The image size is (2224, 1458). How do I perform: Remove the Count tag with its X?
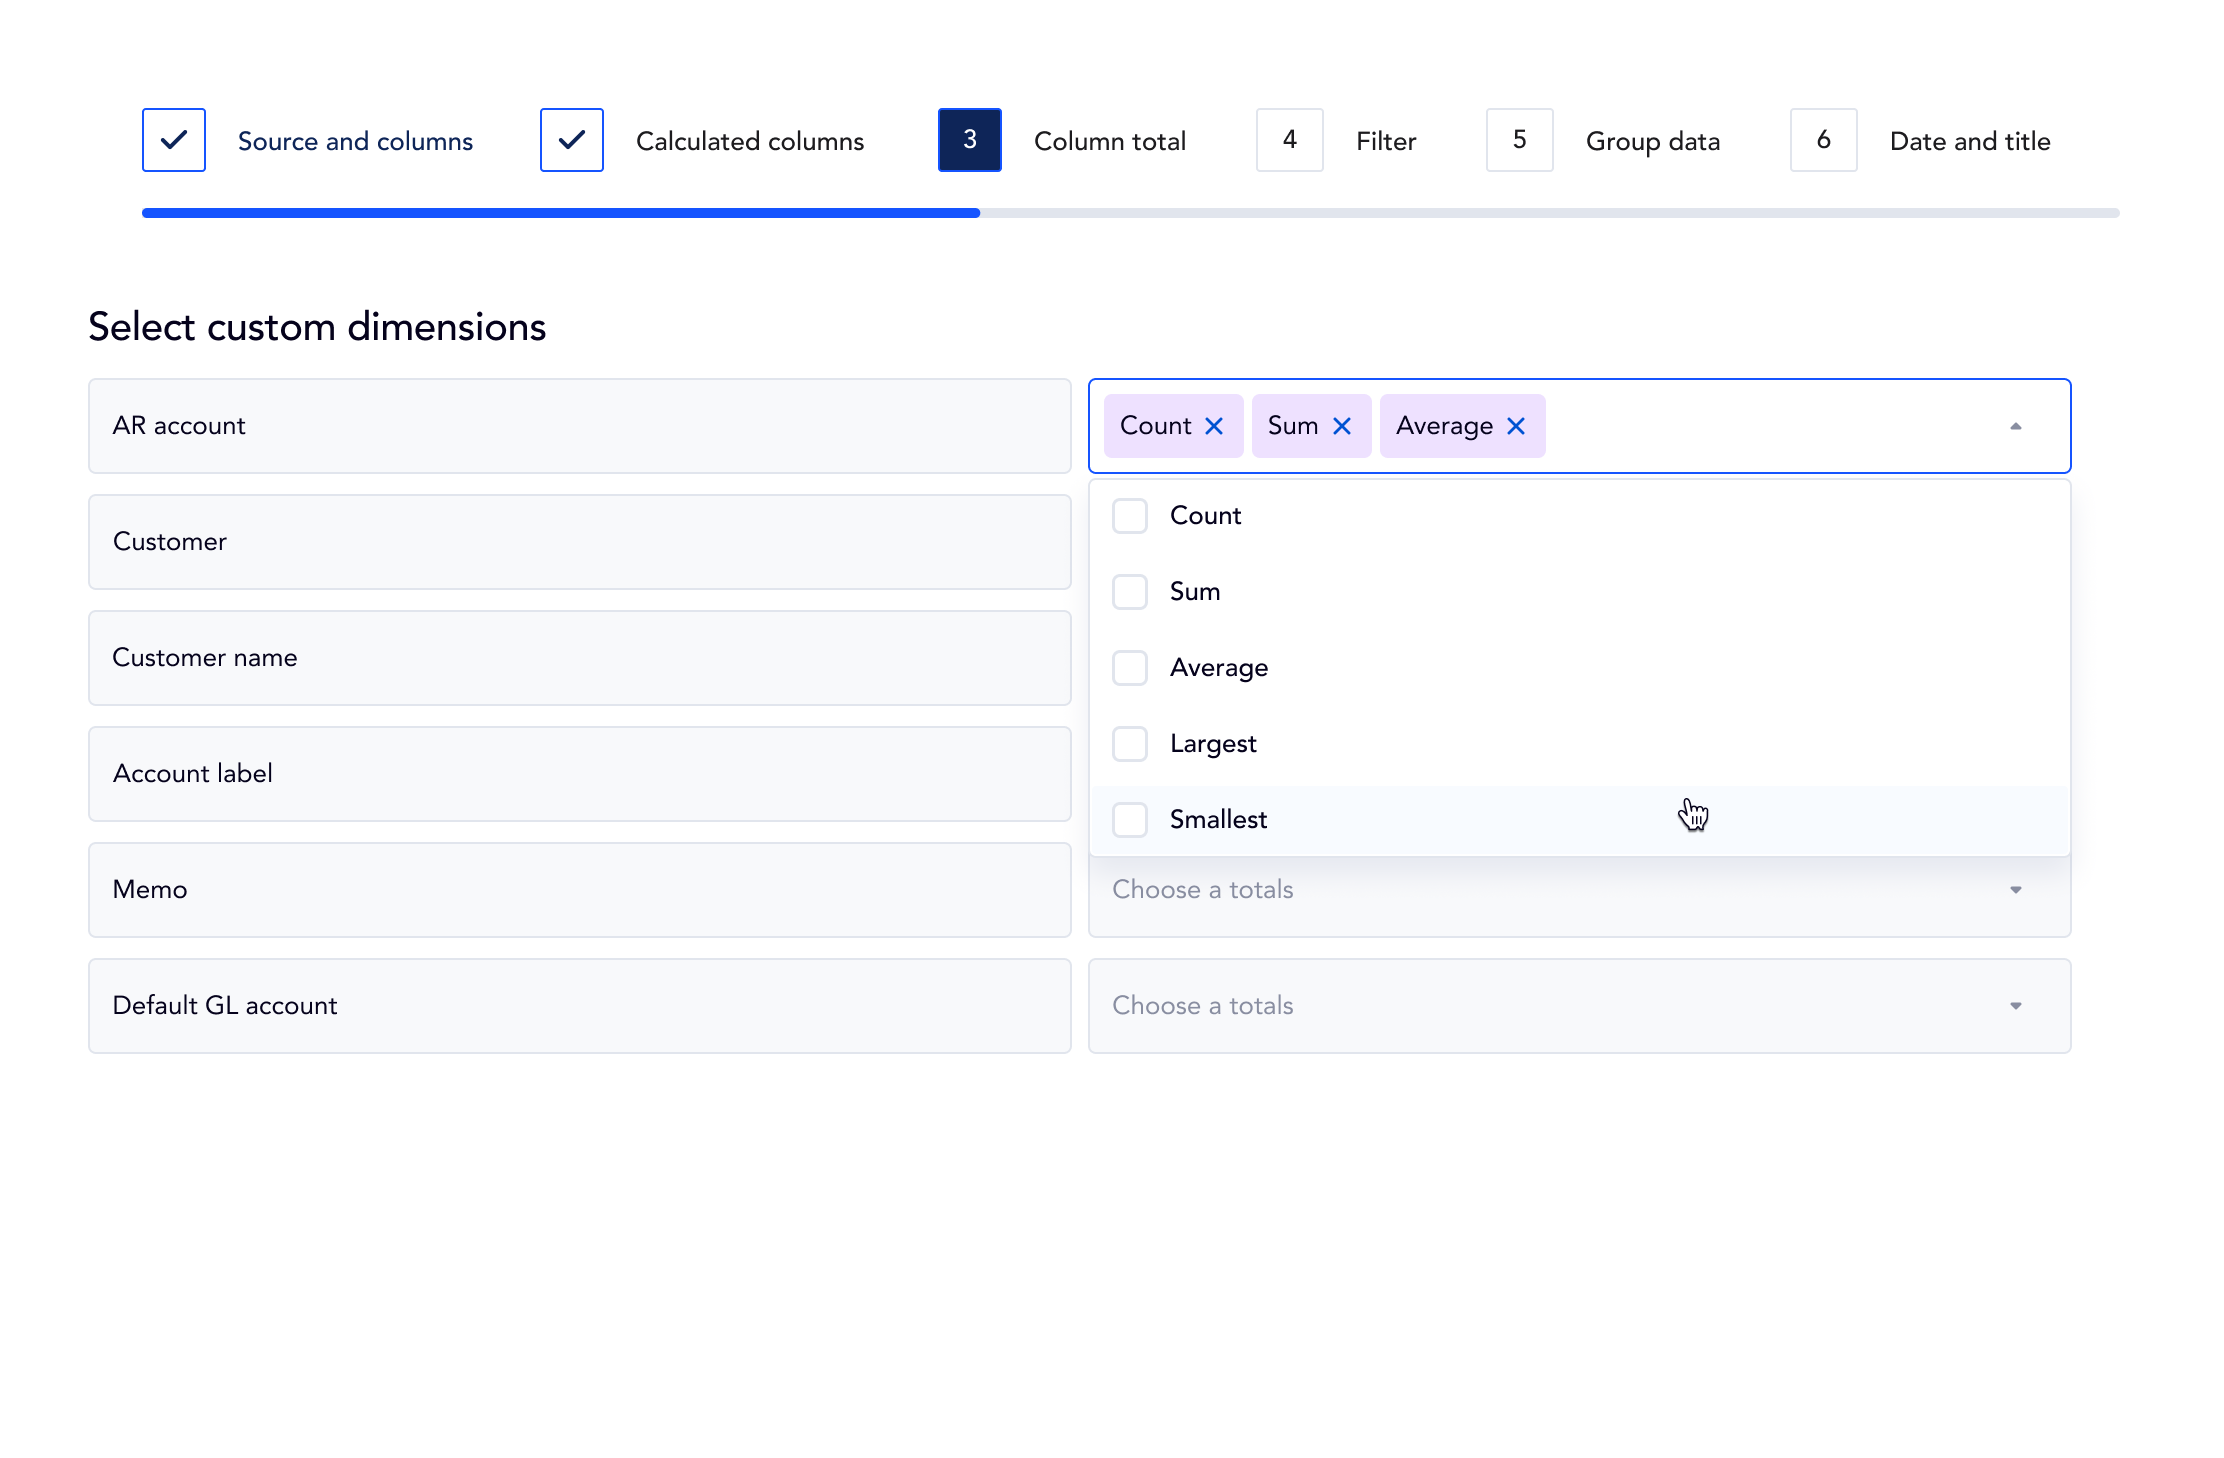point(1214,426)
